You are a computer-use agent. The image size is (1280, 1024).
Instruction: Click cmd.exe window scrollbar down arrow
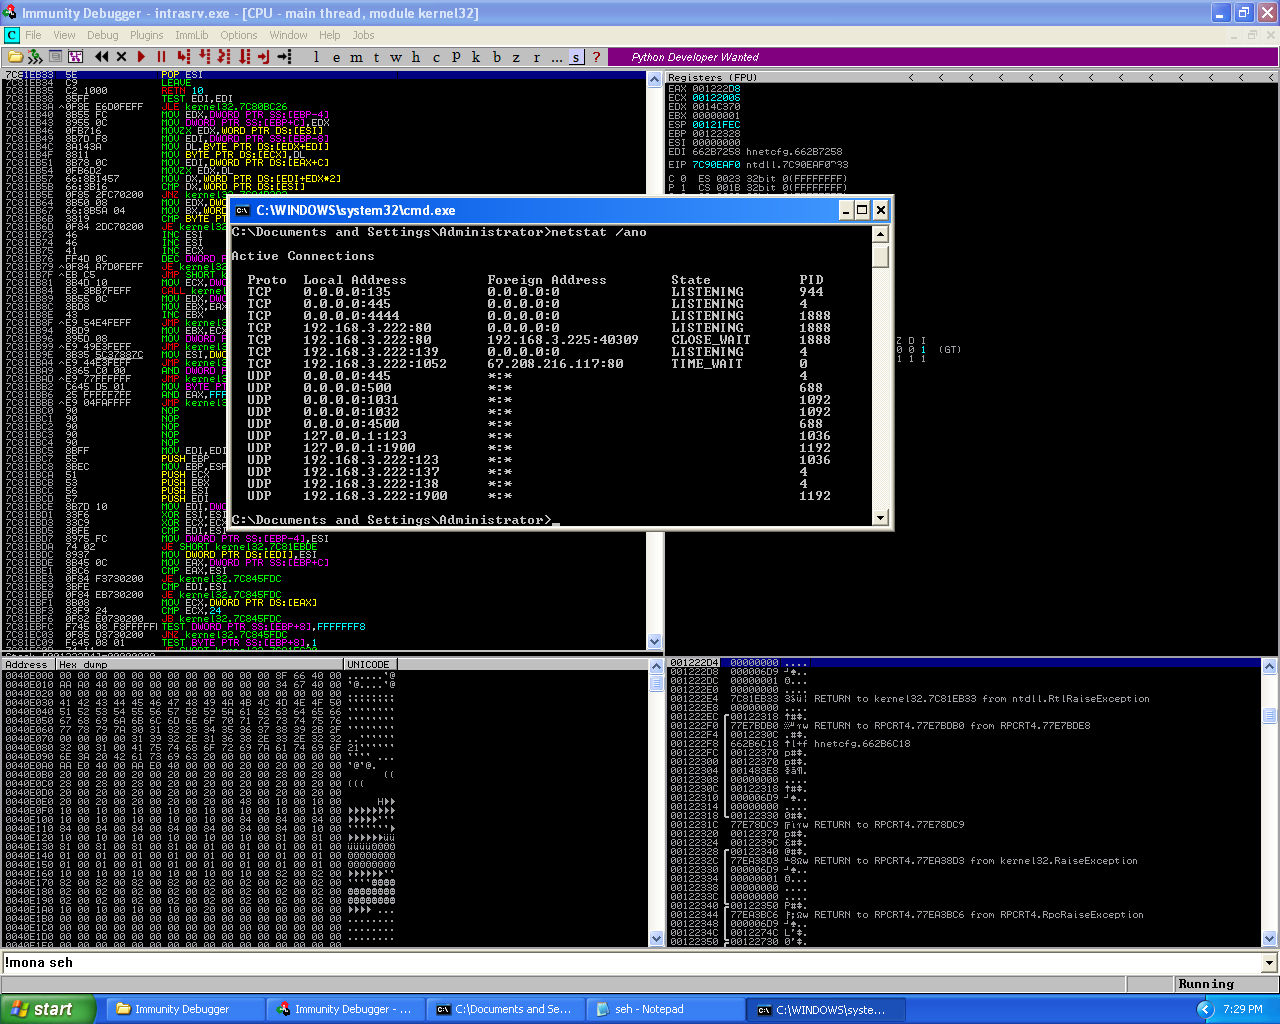(x=880, y=518)
